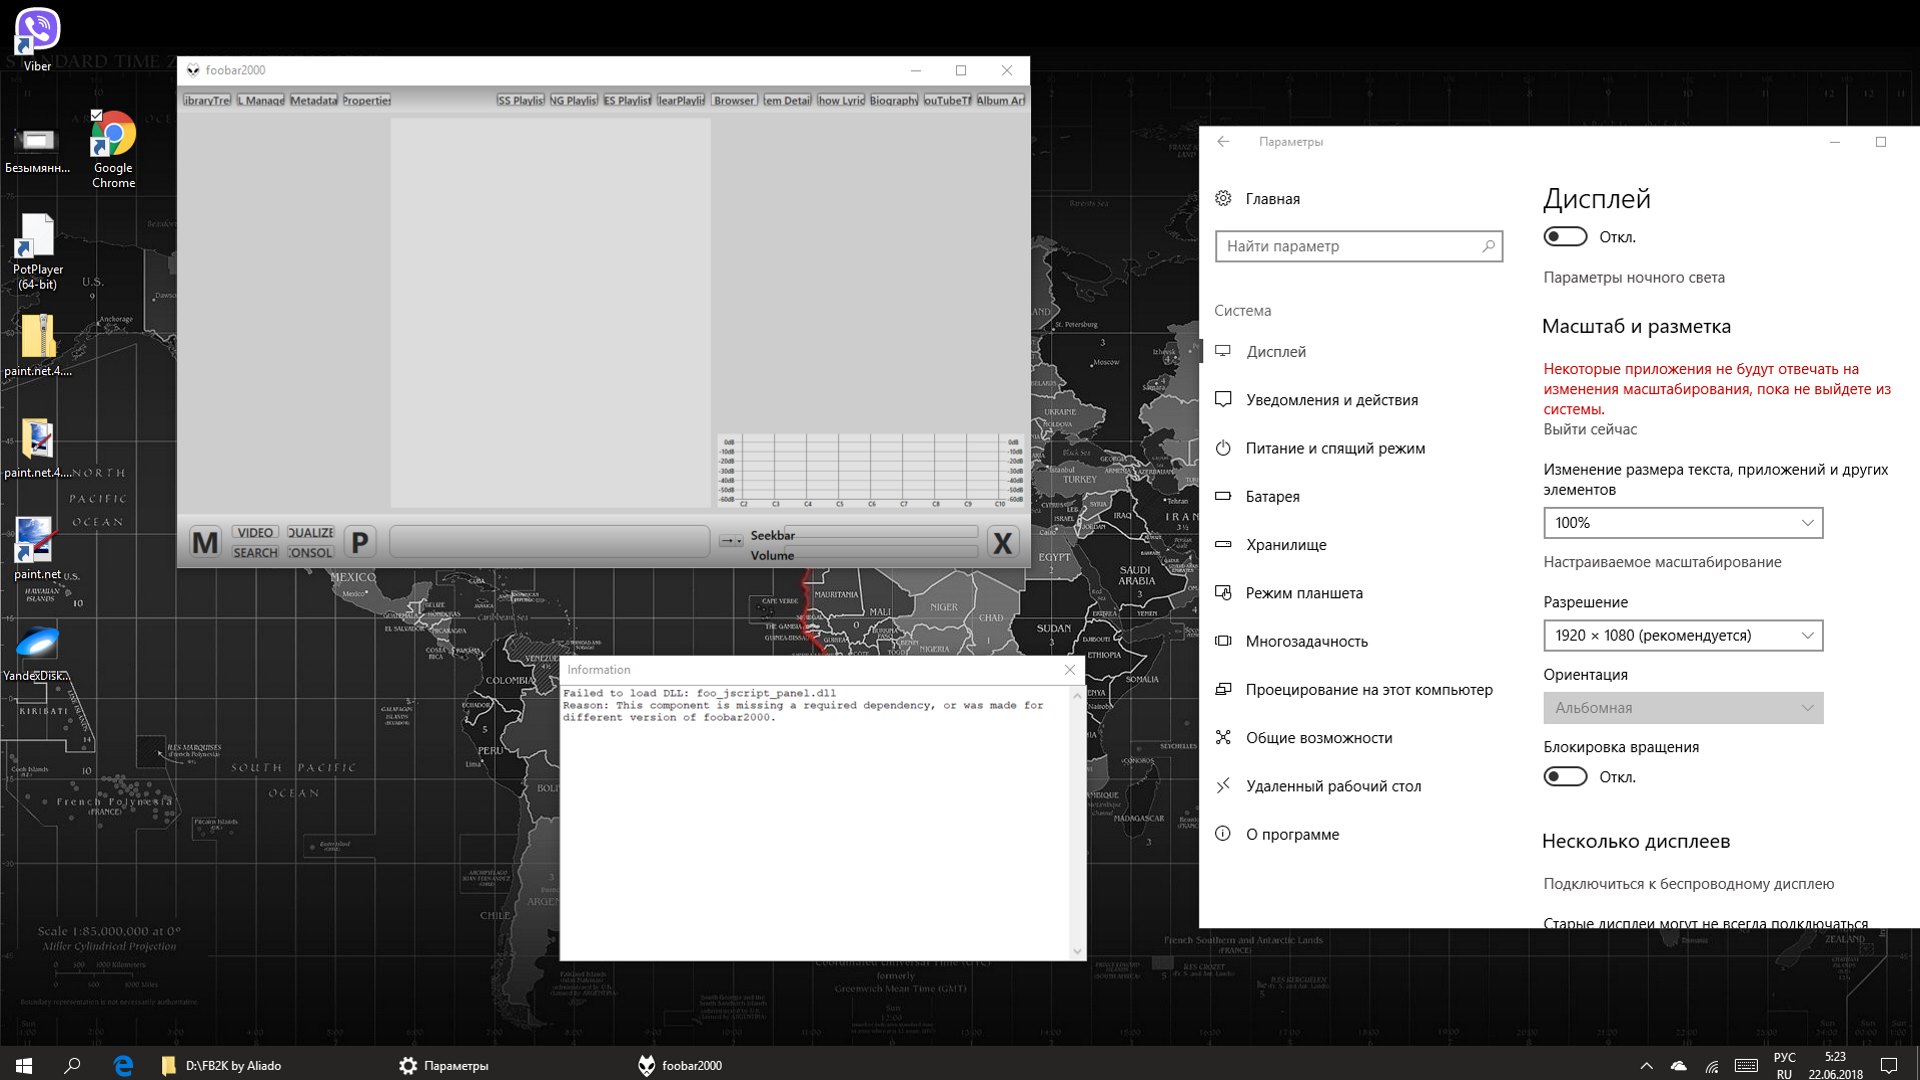Open Настраиваемое масштабирование link
Image resolution: width=1920 pixels, height=1080 pixels.
coord(1662,562)
